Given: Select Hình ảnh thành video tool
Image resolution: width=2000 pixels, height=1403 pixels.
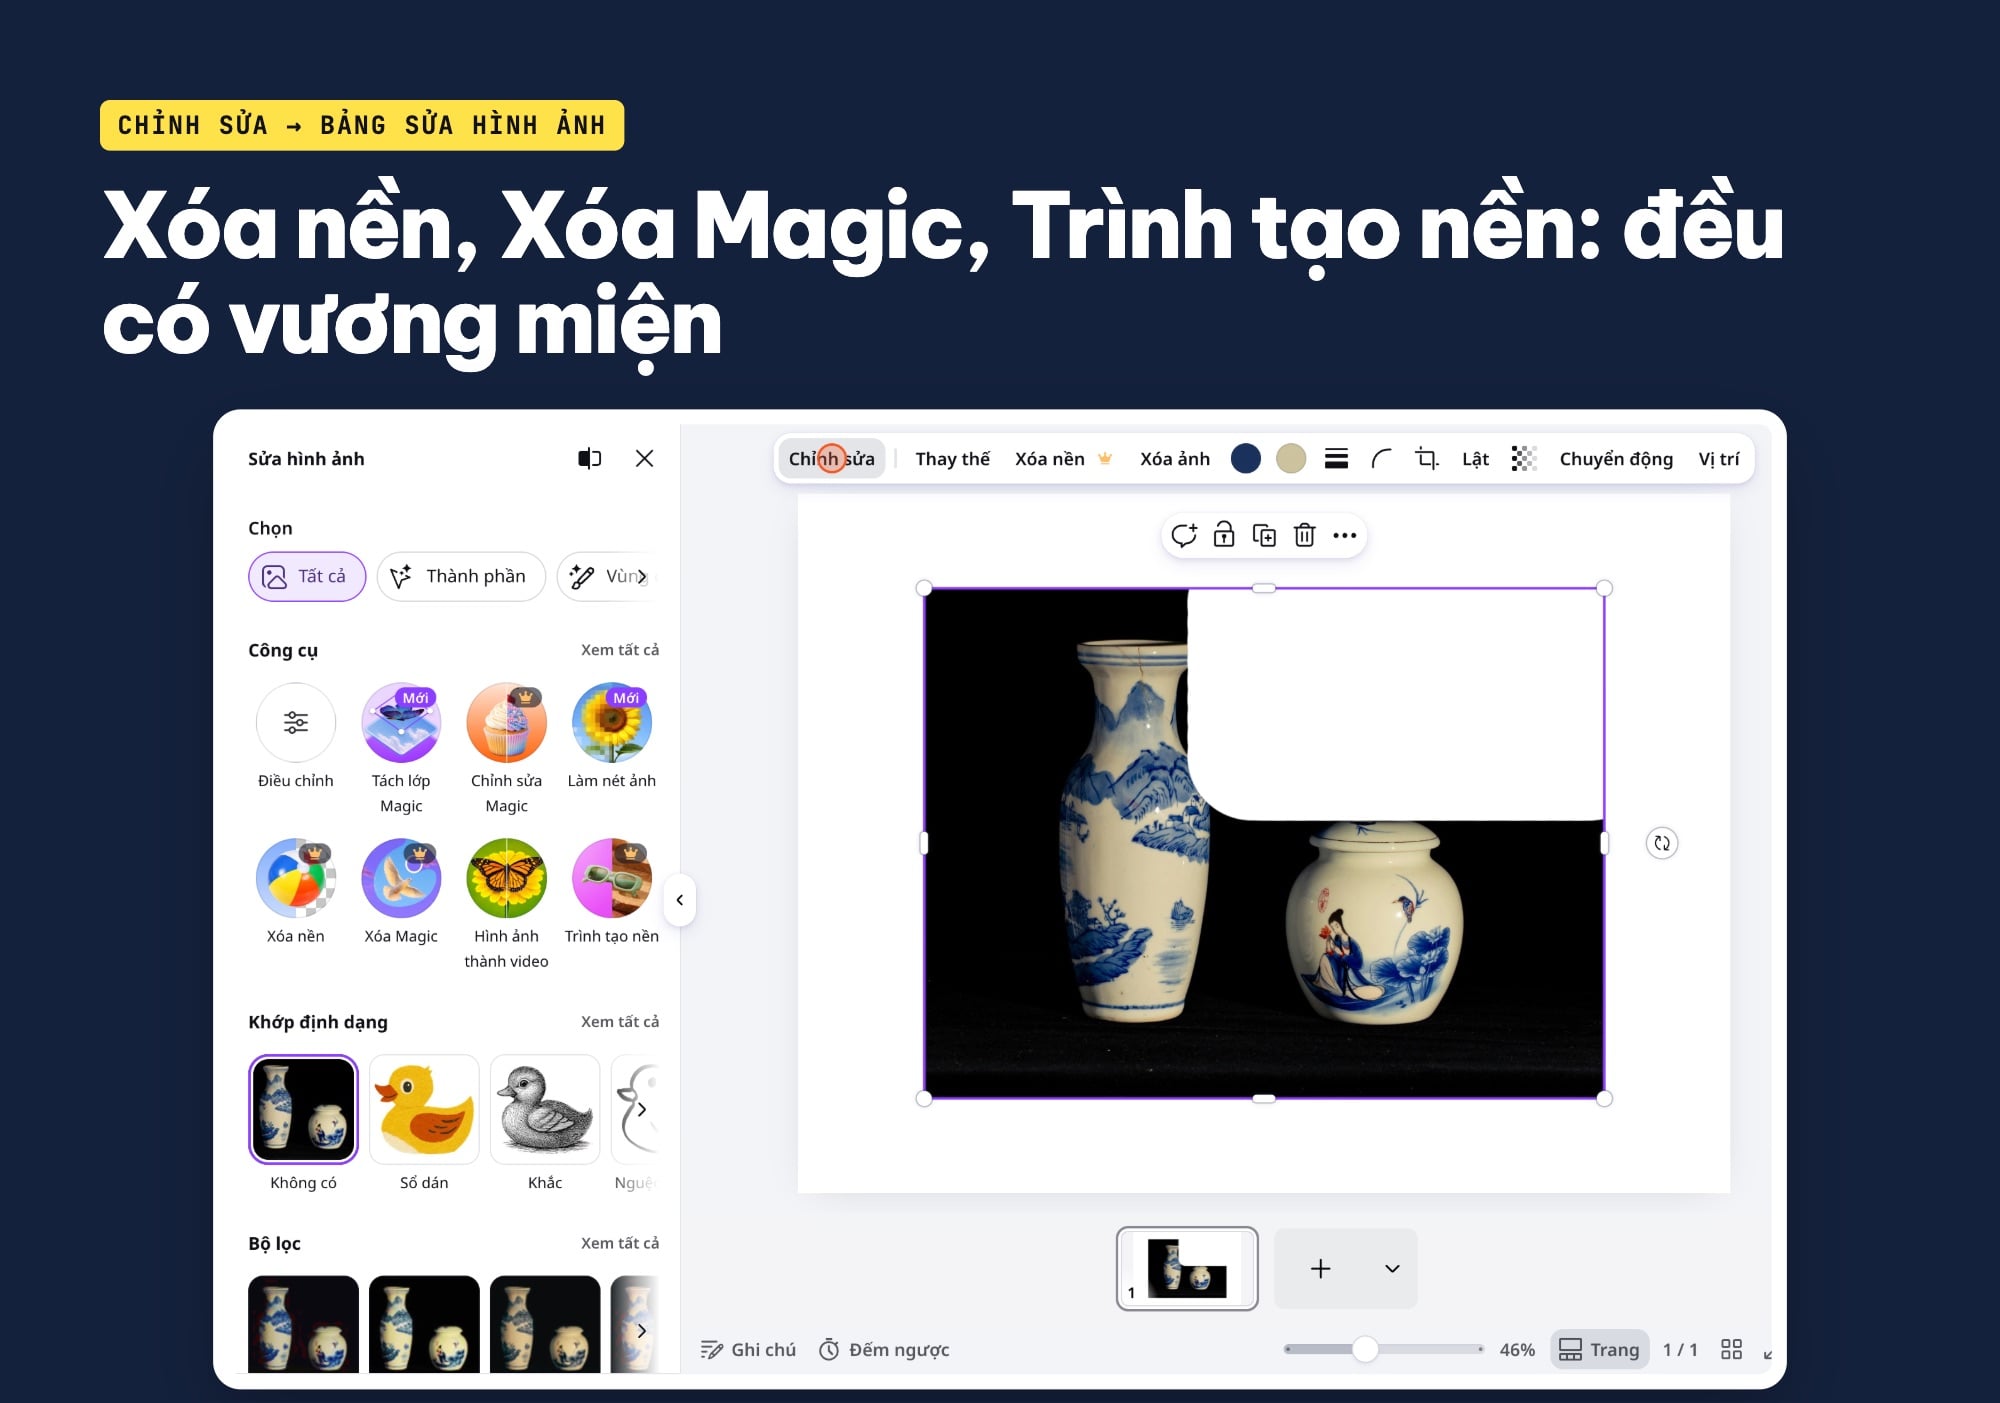Looking at the screenshot, I should (506, 878).
